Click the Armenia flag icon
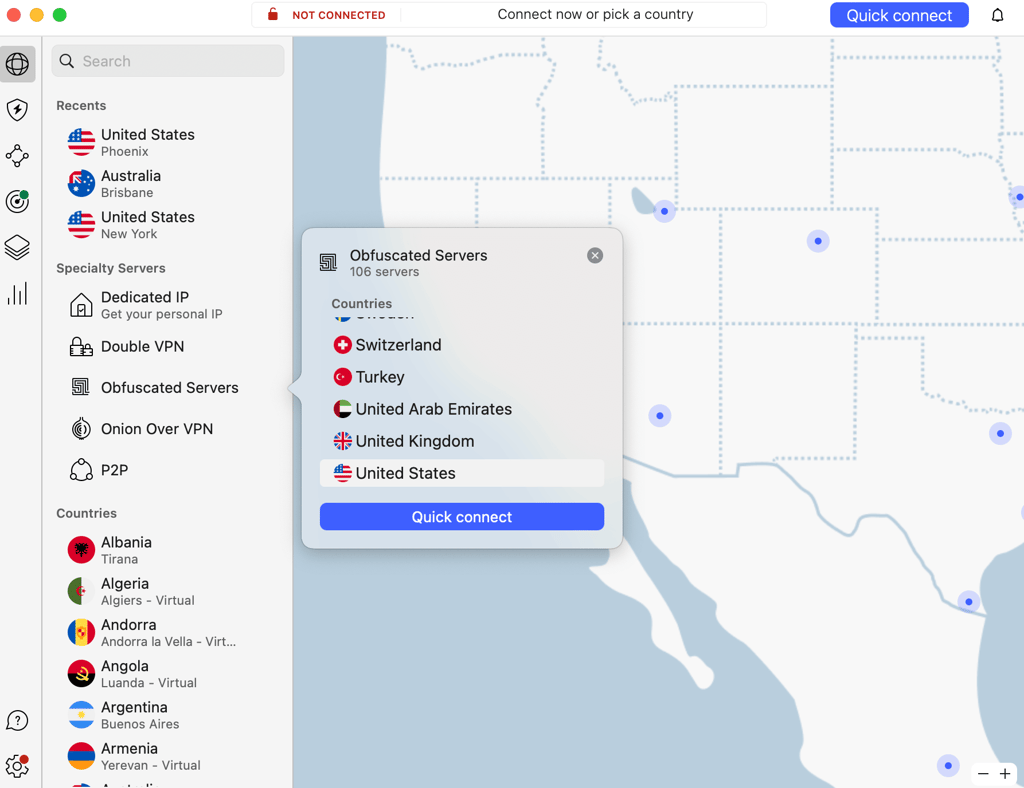Image resolution: width=1024 pixels, height=788 pixels. (x=81, y=756)
